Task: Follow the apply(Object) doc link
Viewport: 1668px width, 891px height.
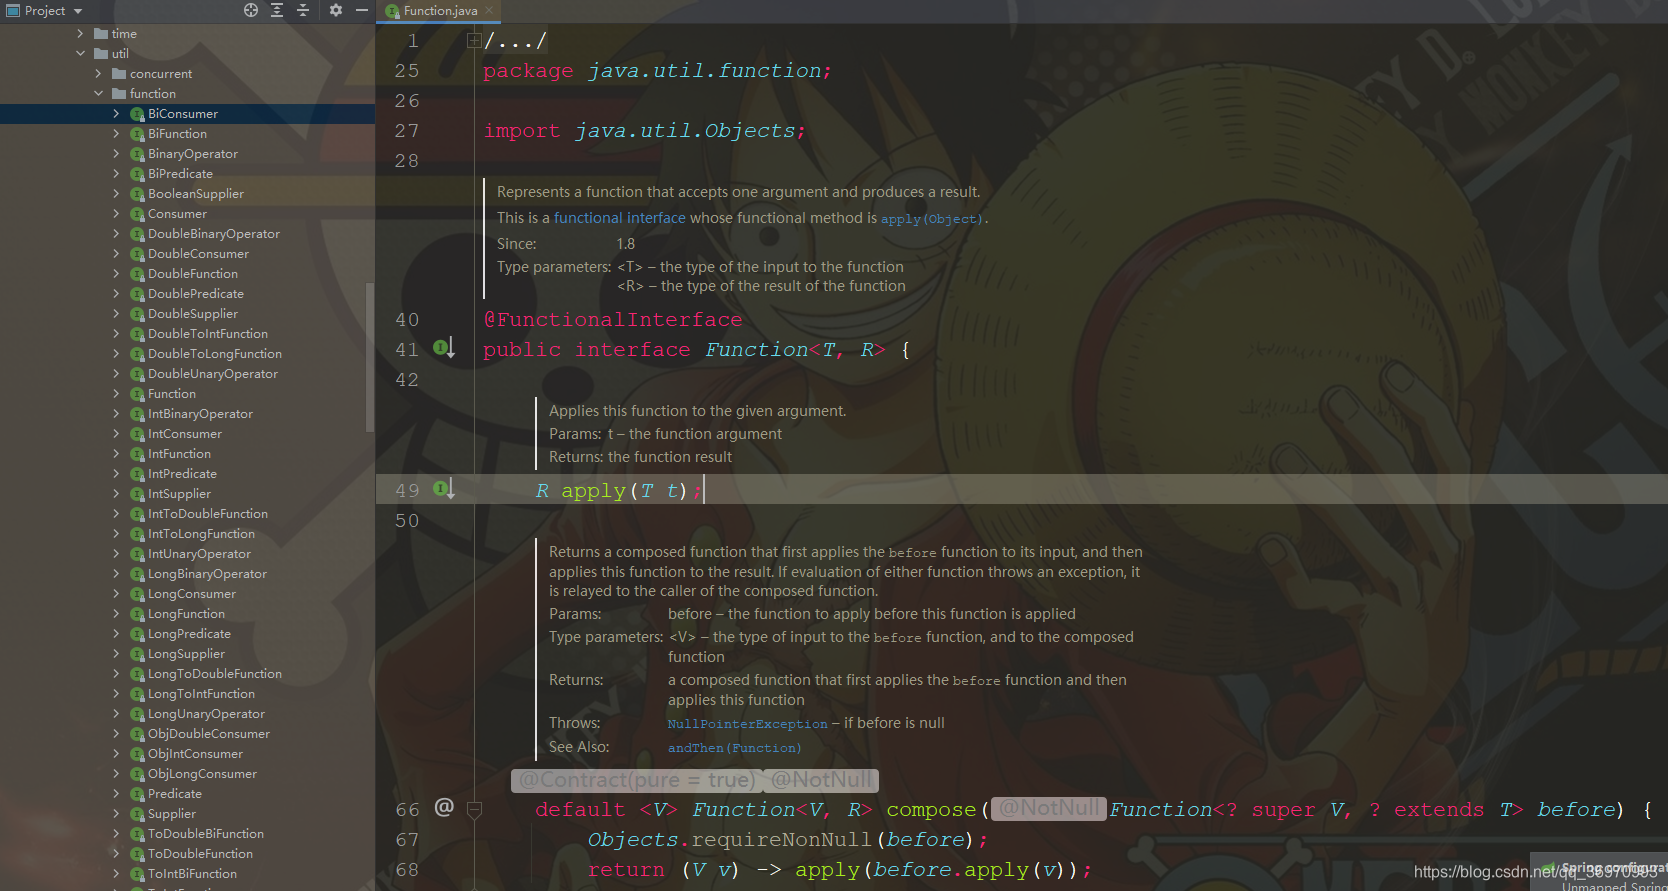Action: (x=932, y=219)
